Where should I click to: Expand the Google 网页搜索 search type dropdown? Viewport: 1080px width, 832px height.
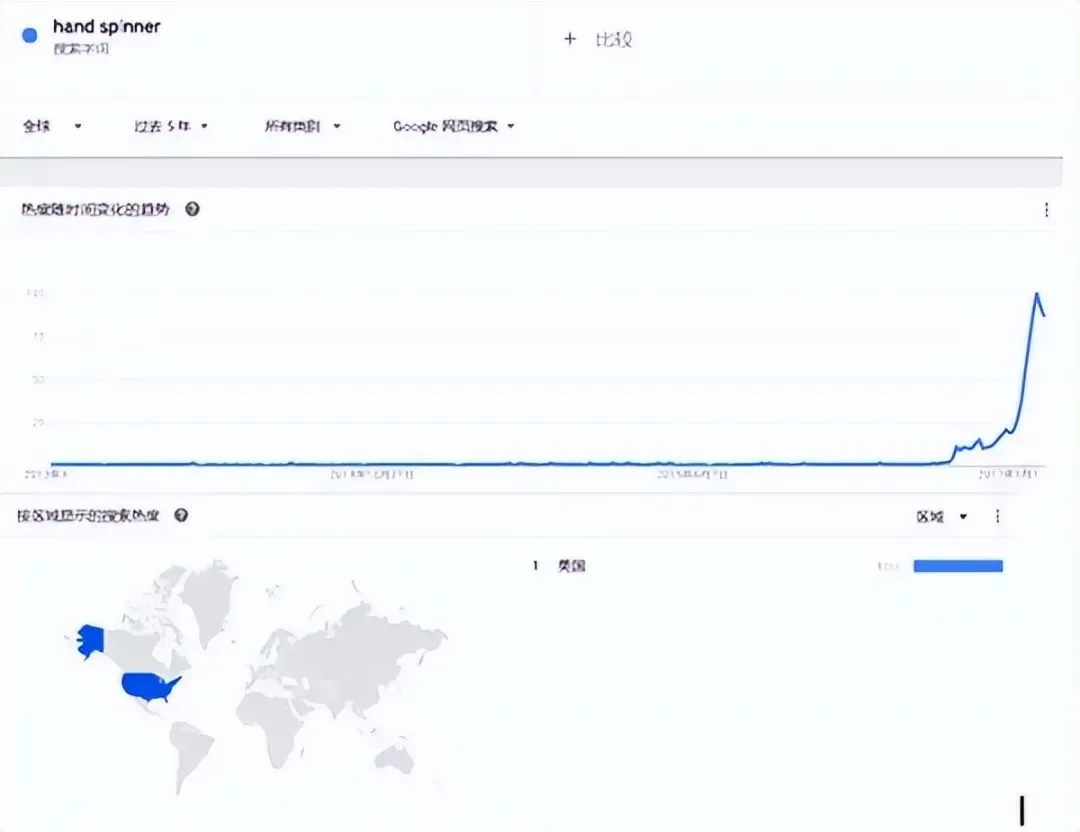click(453, 126)
